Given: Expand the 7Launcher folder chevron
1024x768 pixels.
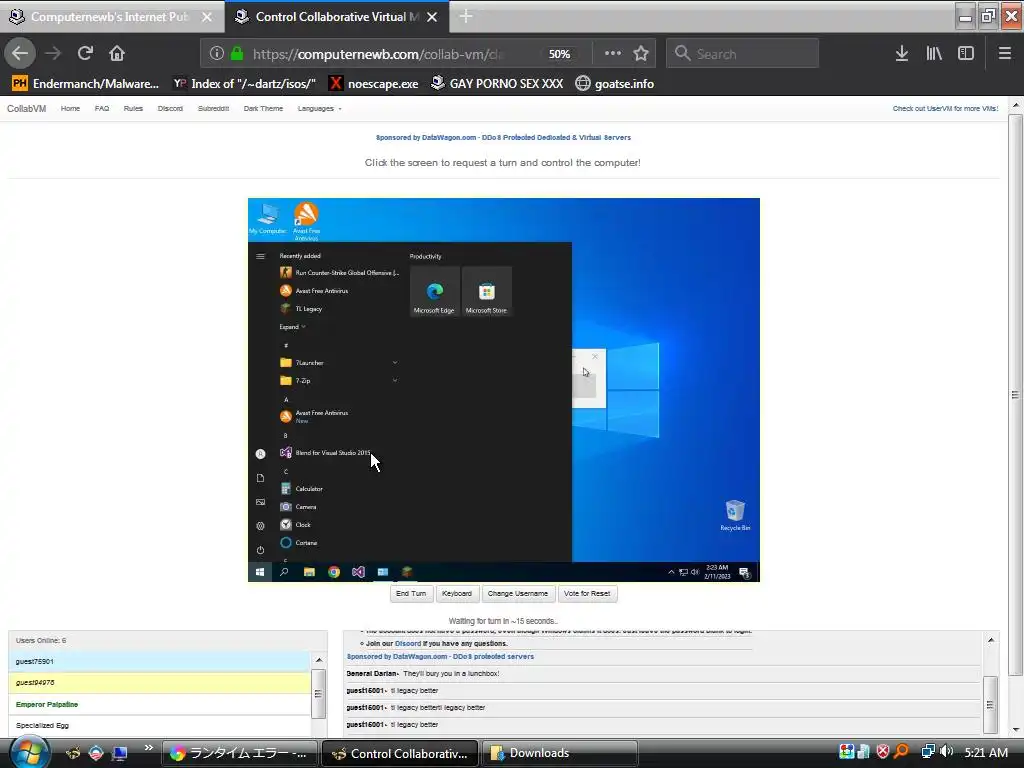Looking at the screenshot, I should point(394,362).
